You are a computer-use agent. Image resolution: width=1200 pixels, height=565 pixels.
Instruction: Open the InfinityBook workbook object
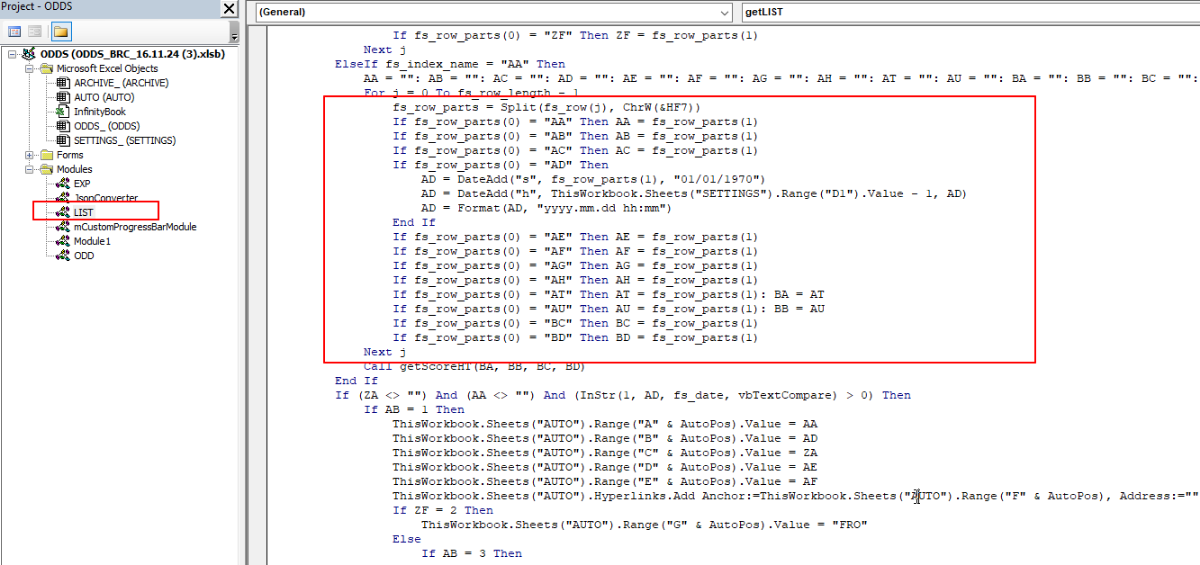99,112
